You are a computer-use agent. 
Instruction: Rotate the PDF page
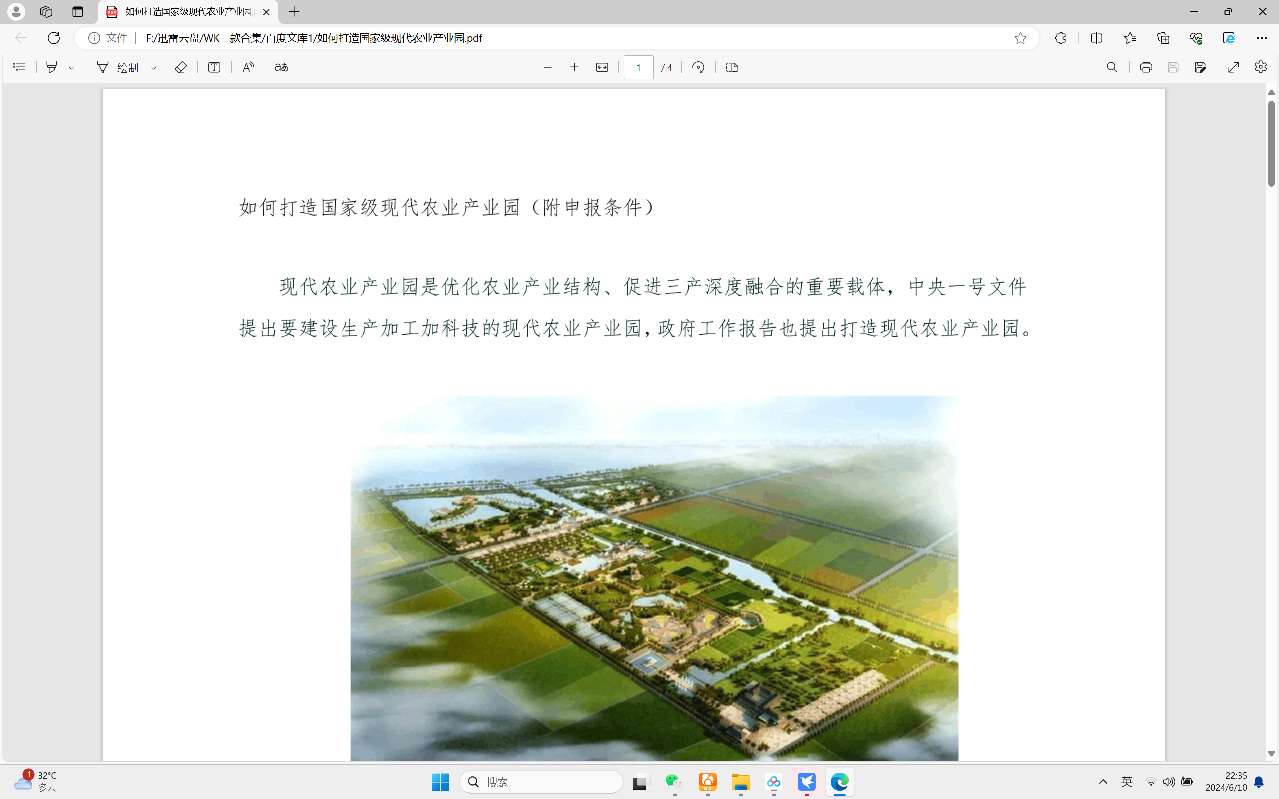(698, 67)
